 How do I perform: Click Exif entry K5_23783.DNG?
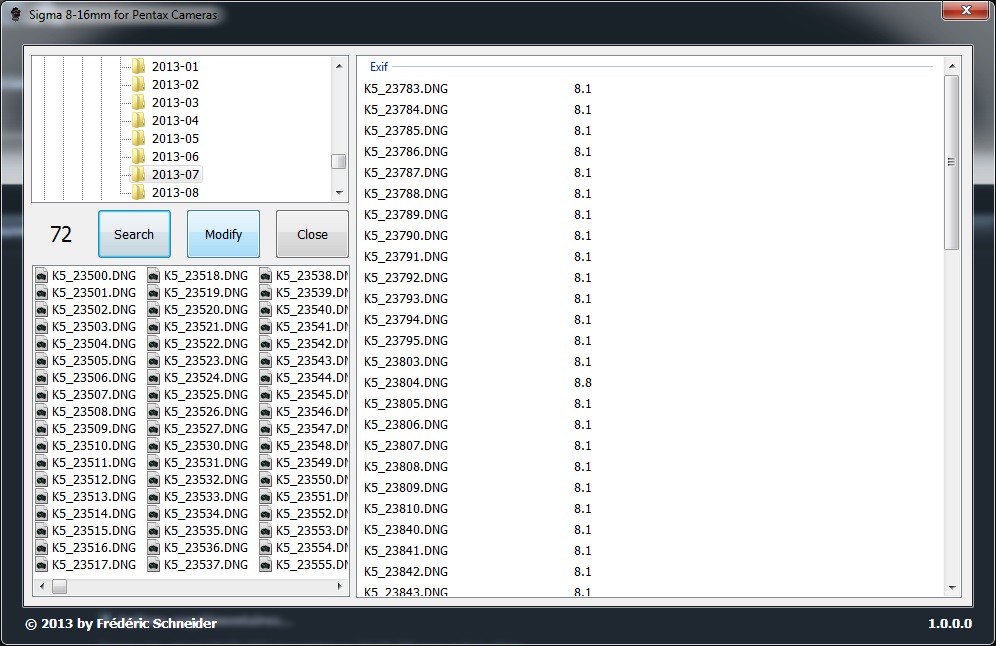pos(406,89)
